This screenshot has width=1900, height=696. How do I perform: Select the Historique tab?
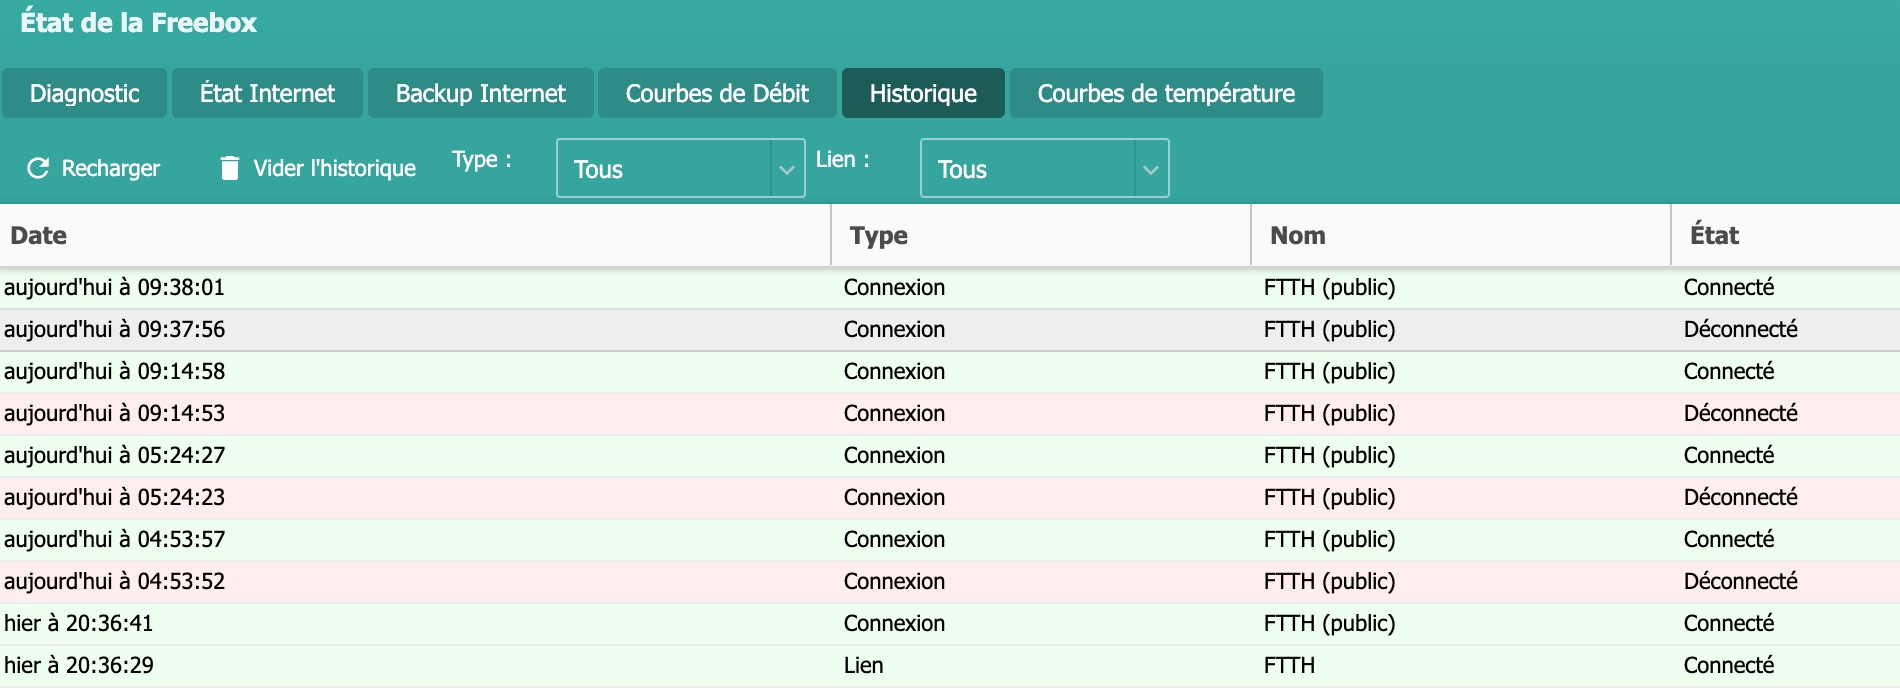[x=923, y=93]
